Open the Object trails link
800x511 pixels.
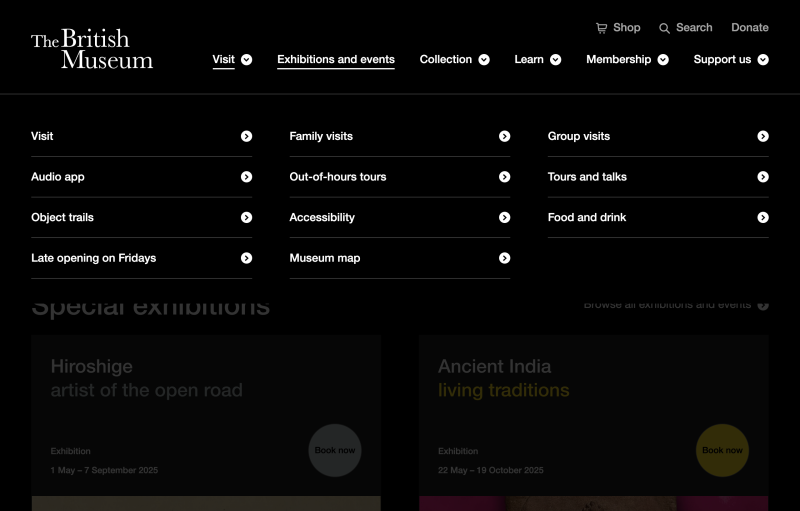click(62, 218)
